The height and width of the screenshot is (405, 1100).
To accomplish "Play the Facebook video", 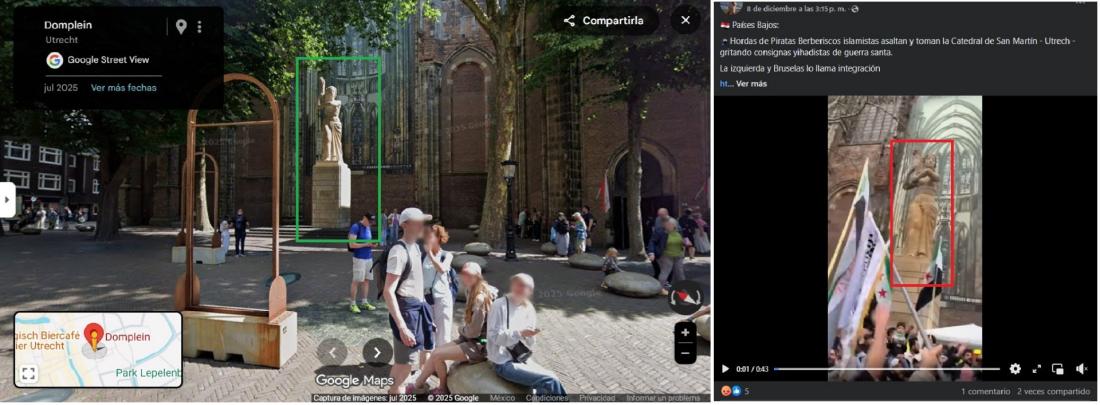I will tap(725, 369).
